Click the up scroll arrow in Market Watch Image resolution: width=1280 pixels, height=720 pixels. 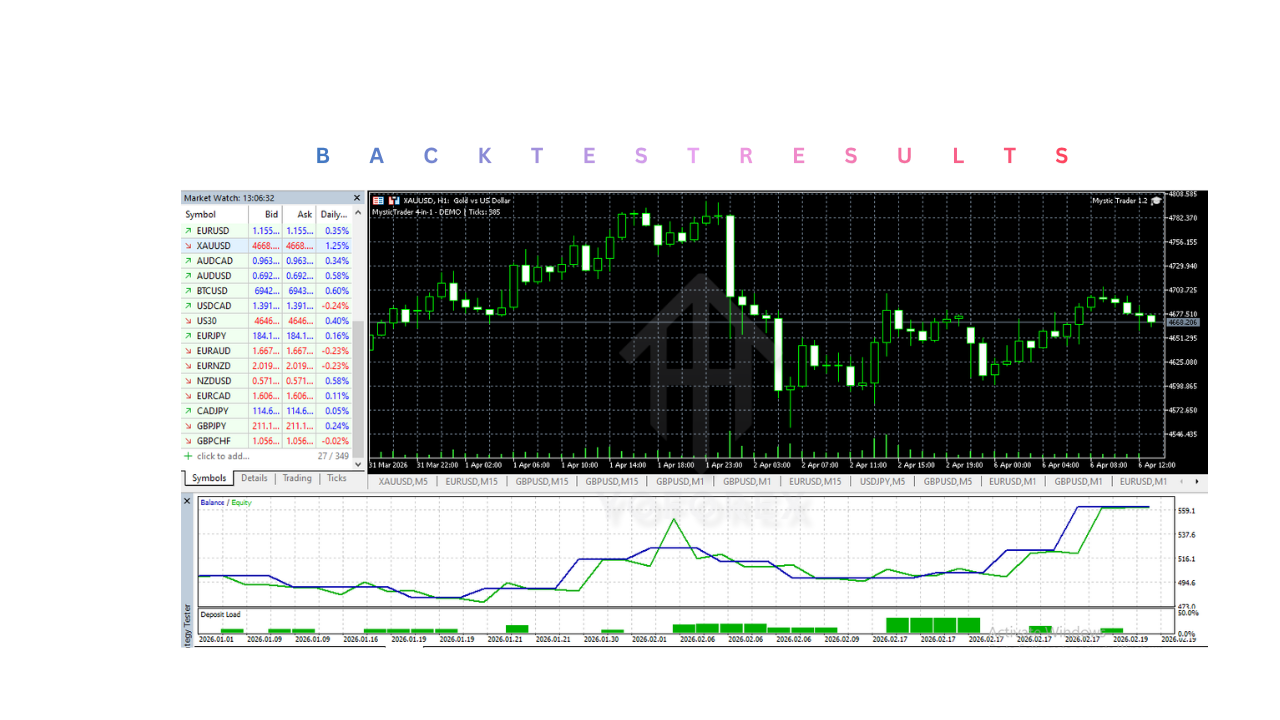[x=358, y=212]
